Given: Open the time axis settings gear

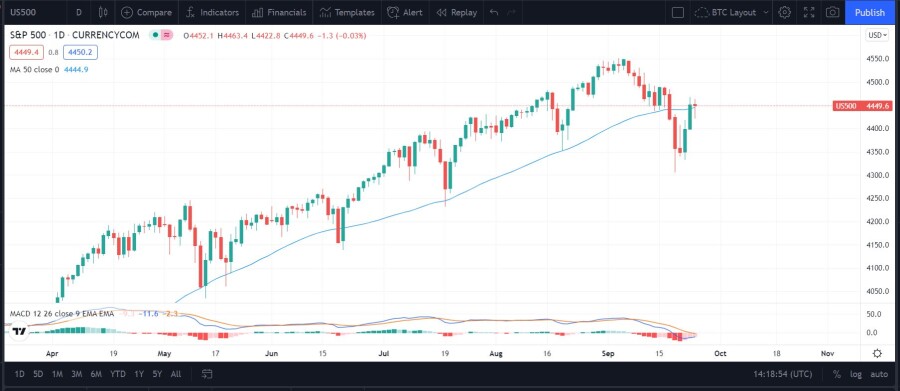Looking at the screenshot, I should pos(877,353).
